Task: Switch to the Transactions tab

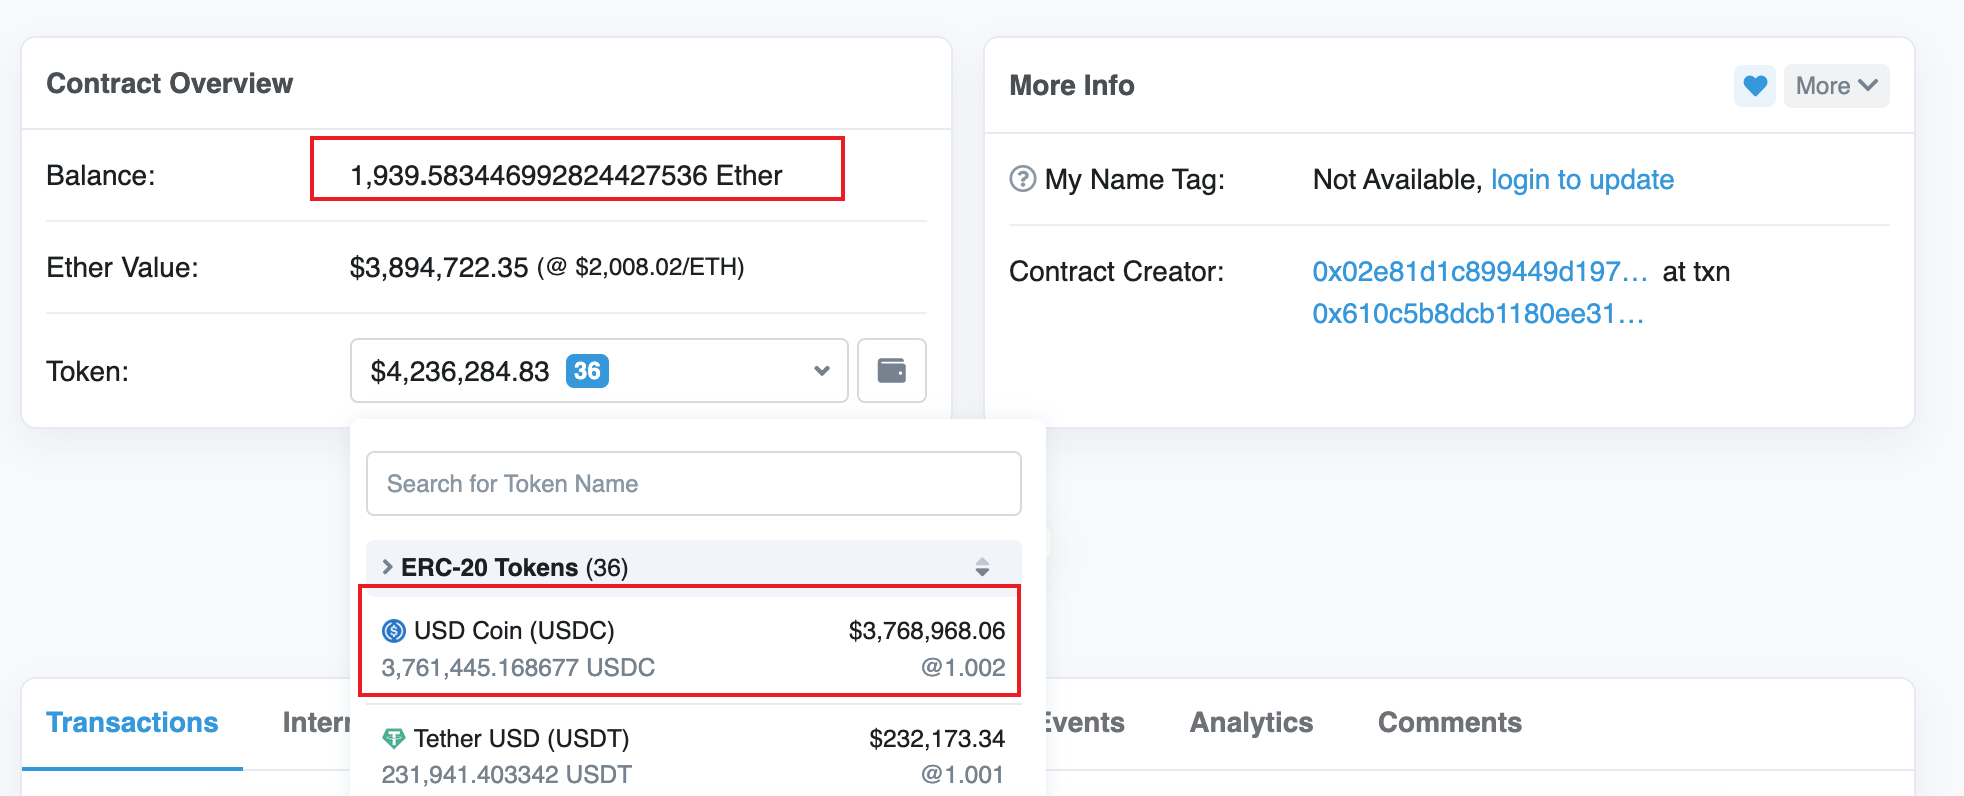Action: 132,723
